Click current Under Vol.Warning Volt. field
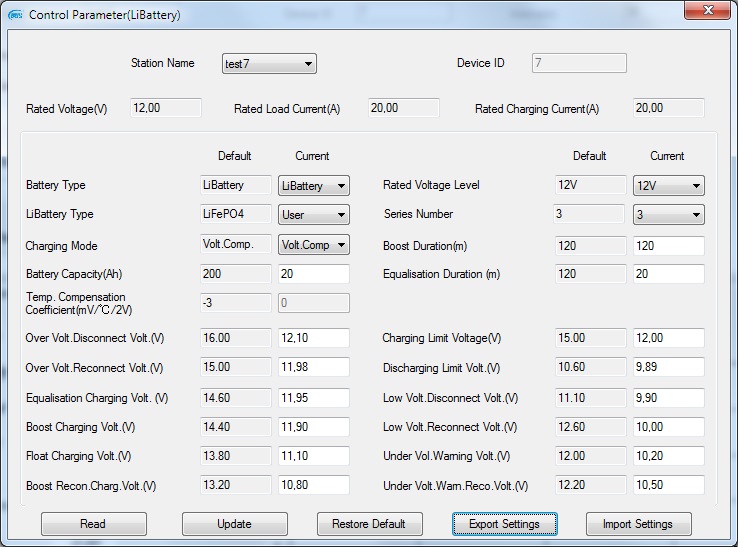738x547 pixels. (x=668, y=456)
